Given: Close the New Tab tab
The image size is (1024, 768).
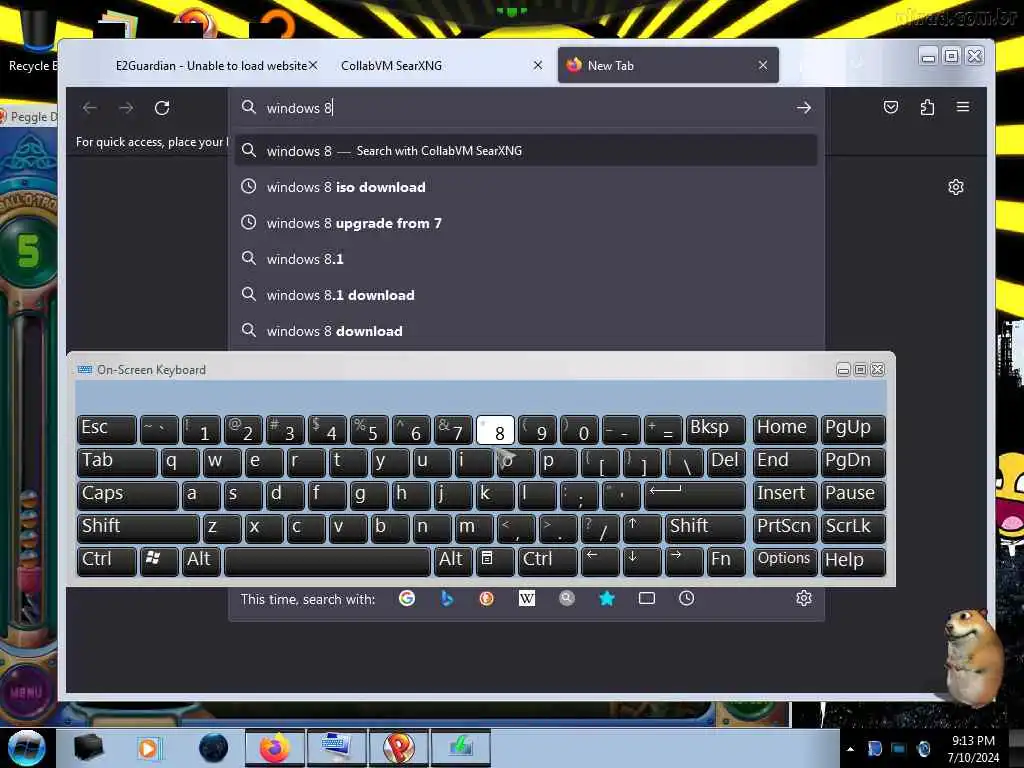Looking at the screenshot, I should (x=763, y=65).
